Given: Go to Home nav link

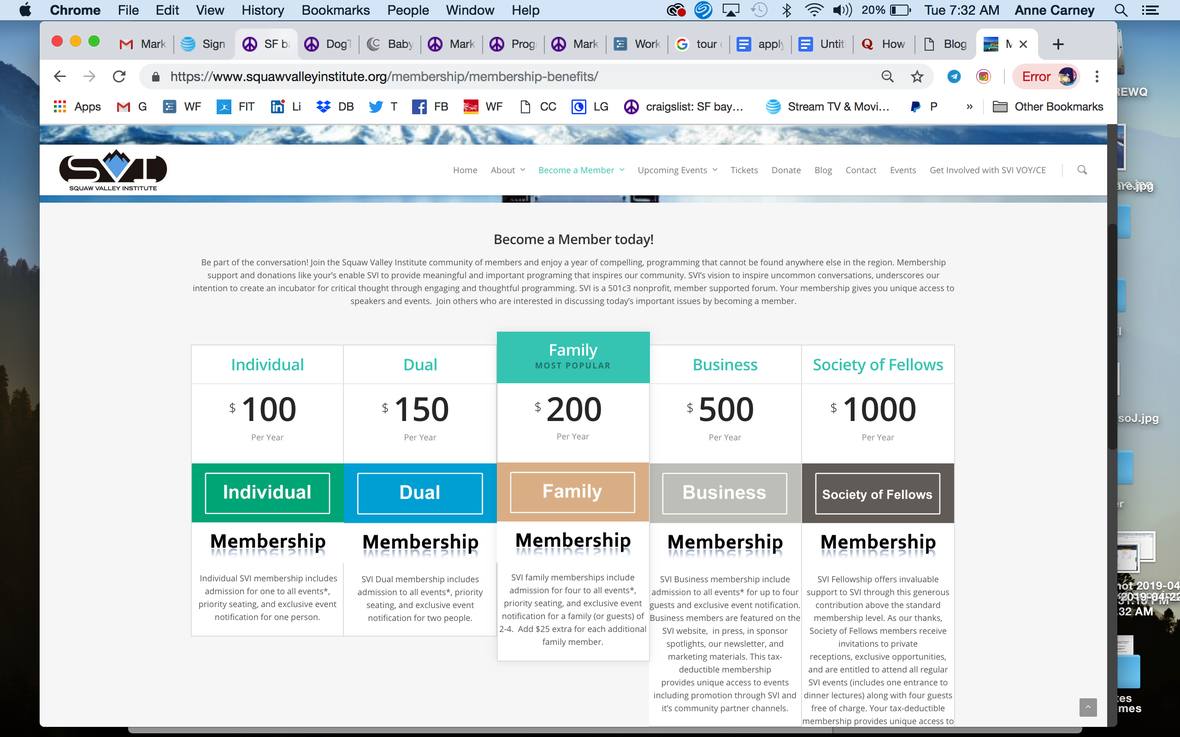Looking at the screenshot, I should coord(465,170).
